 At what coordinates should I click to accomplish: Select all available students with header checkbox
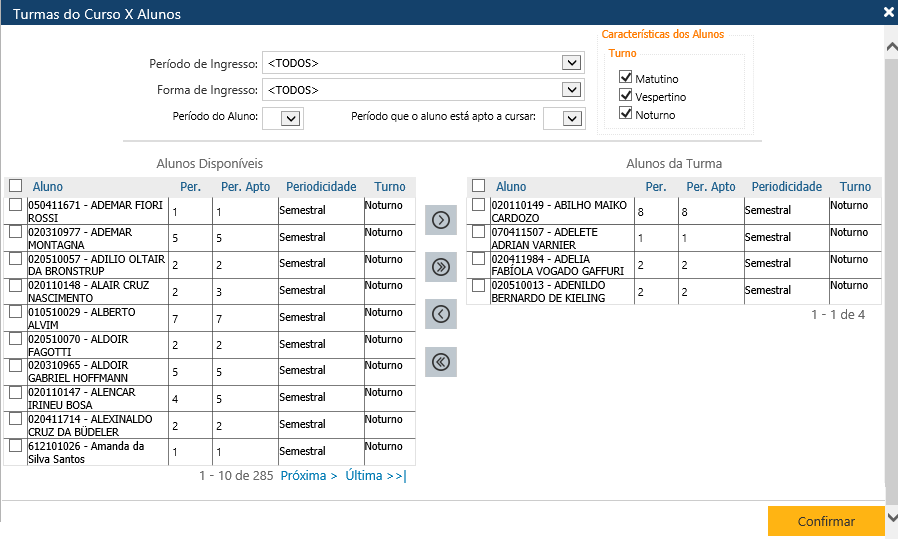click(15, 186)
